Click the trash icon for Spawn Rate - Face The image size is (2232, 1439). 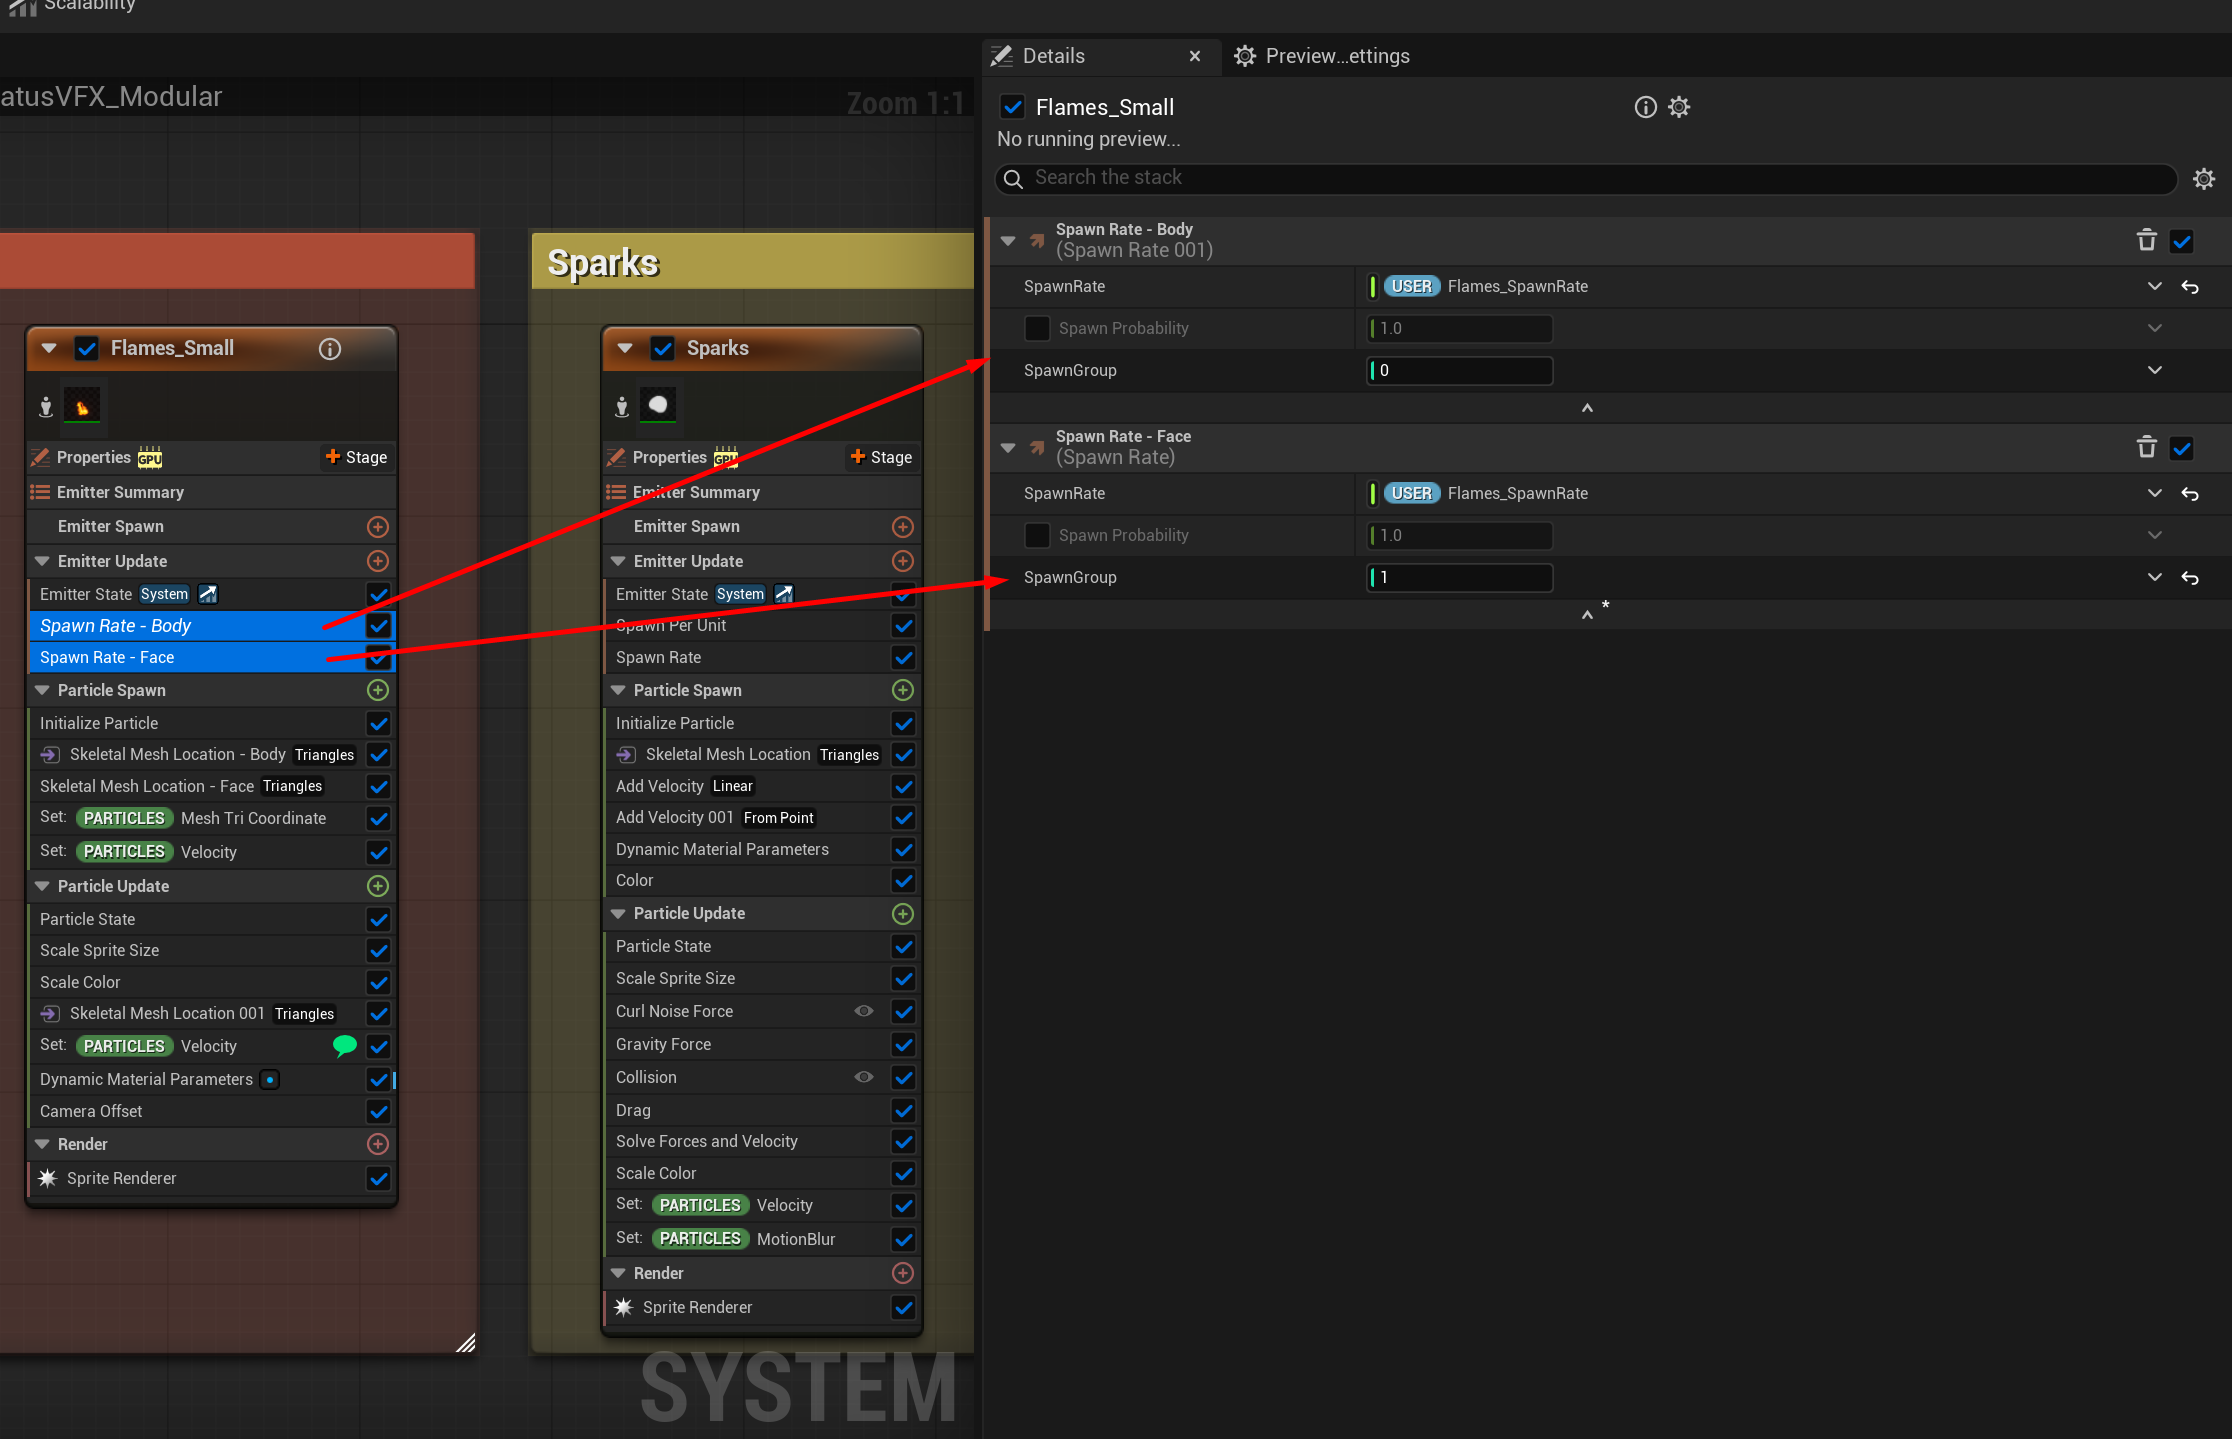point(2146,447)
